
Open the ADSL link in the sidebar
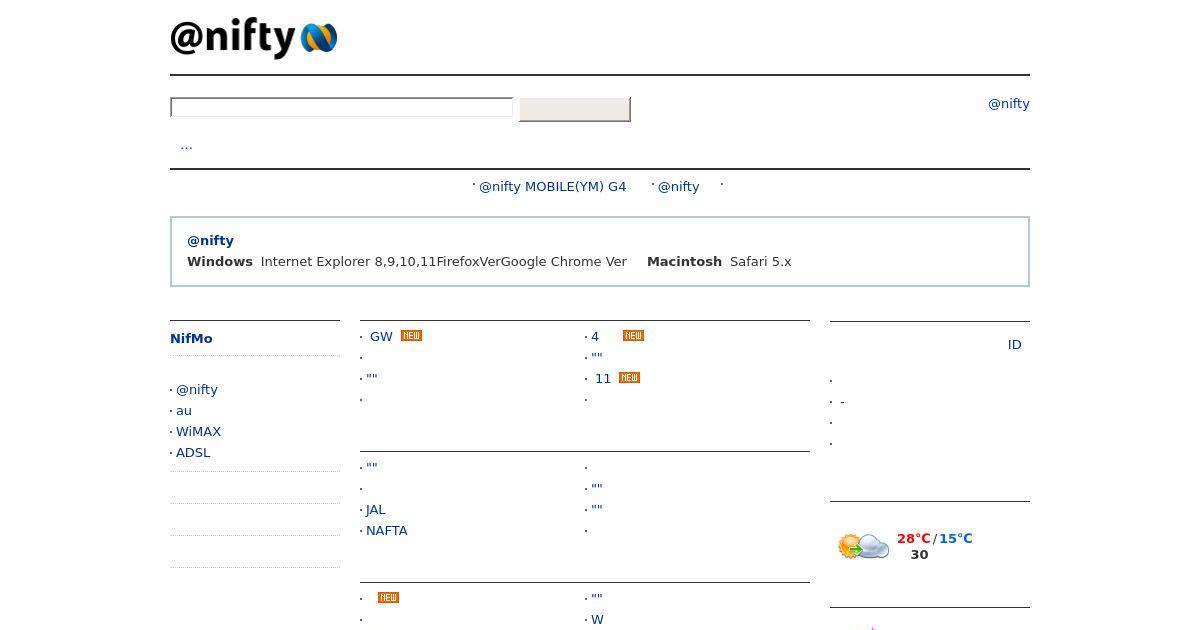coord(193,452)
